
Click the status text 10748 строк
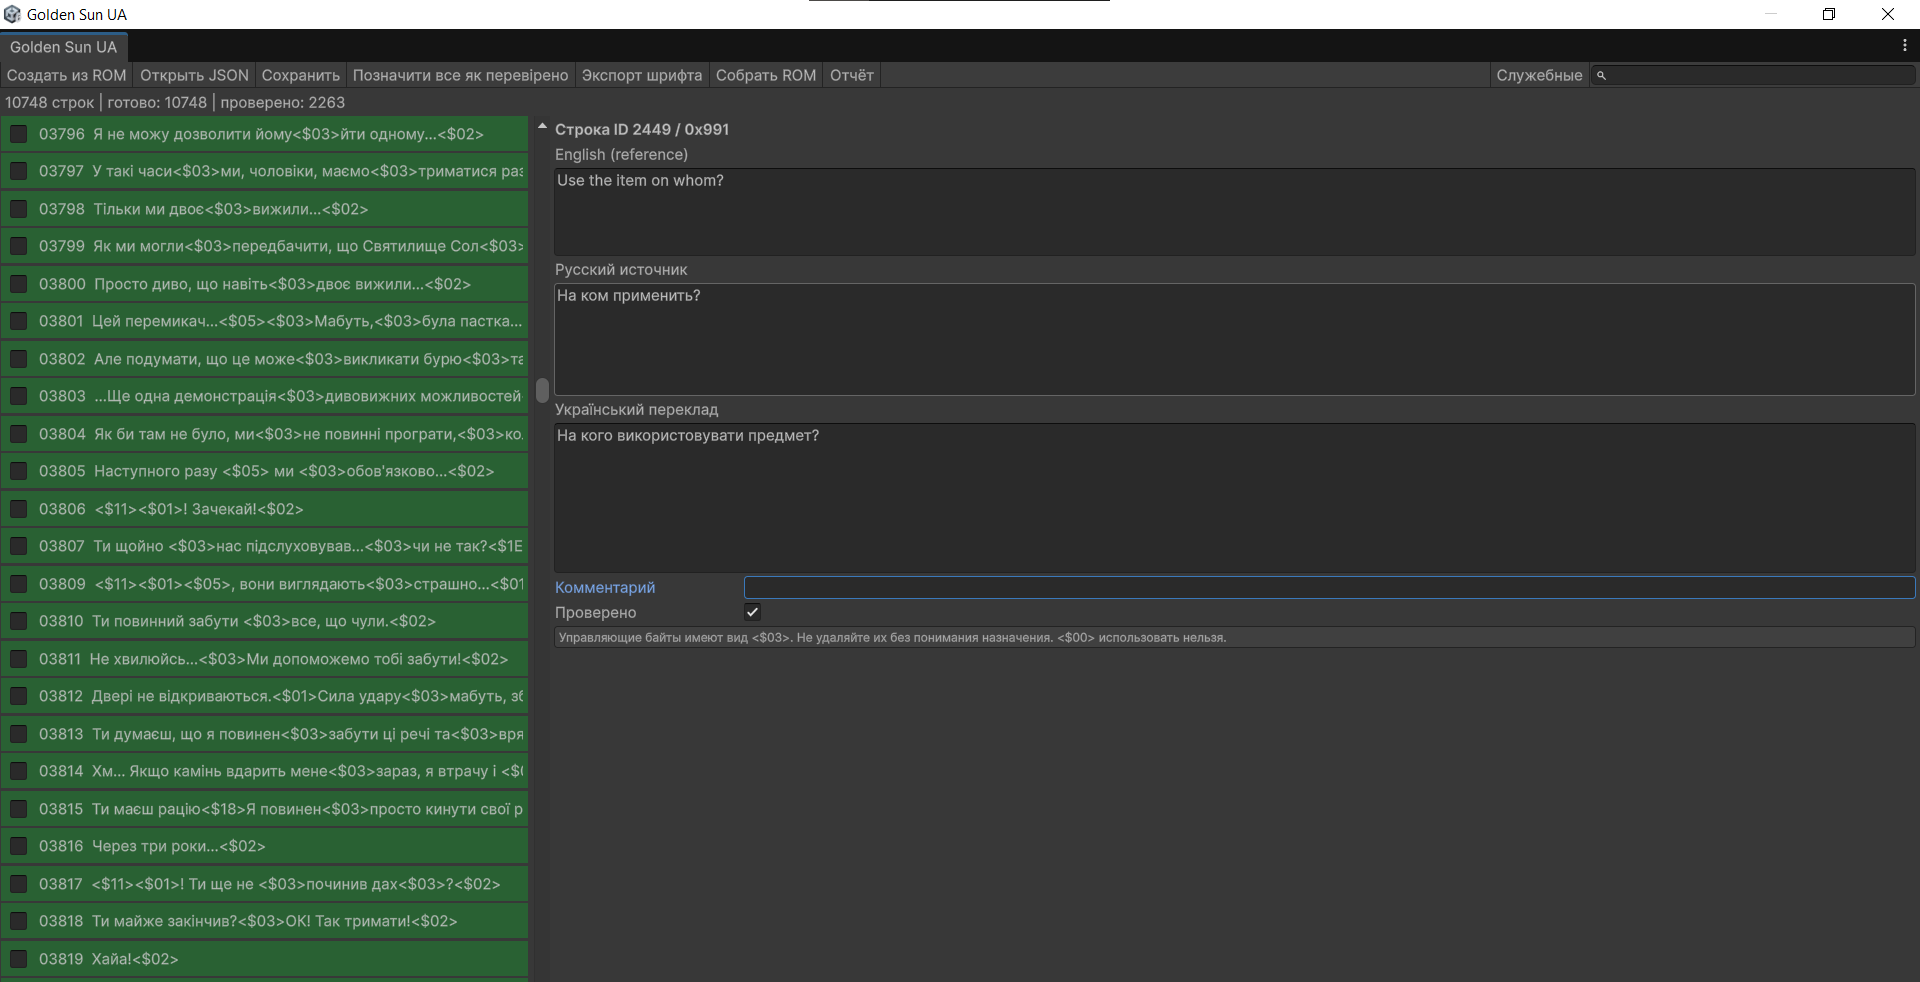point(49,103)
